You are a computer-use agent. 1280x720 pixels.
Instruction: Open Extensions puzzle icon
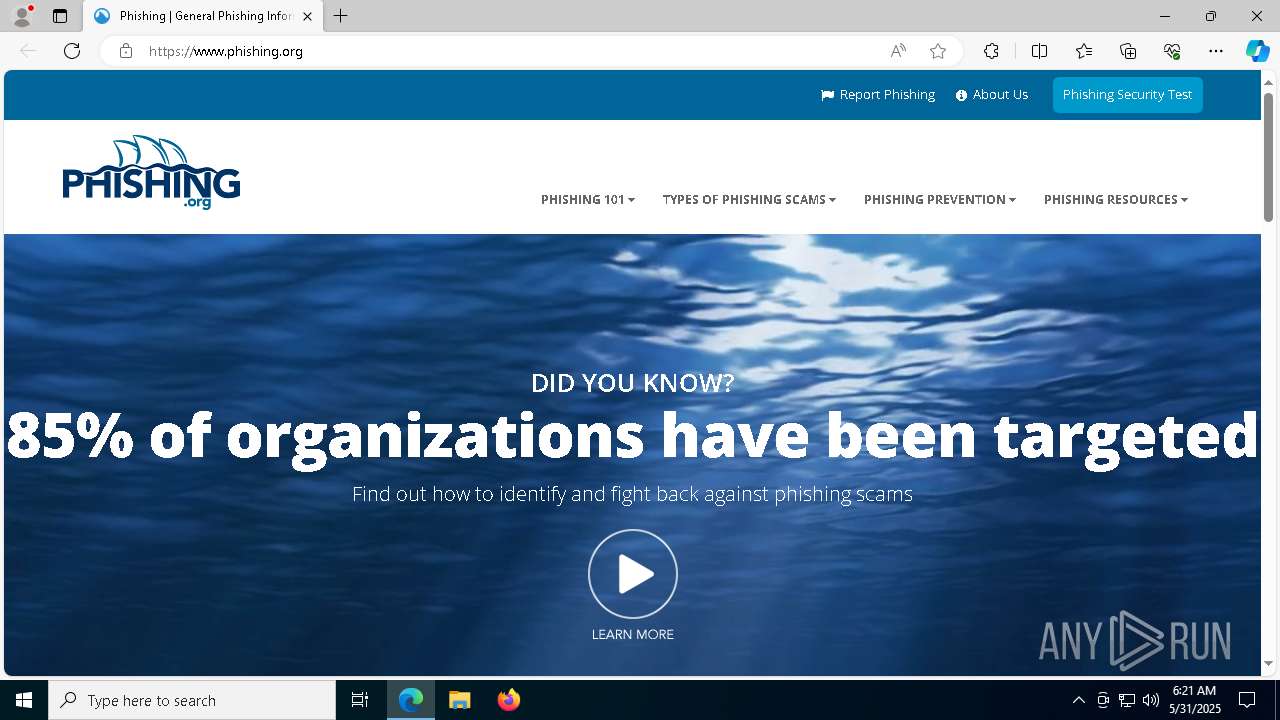point(991,51)
